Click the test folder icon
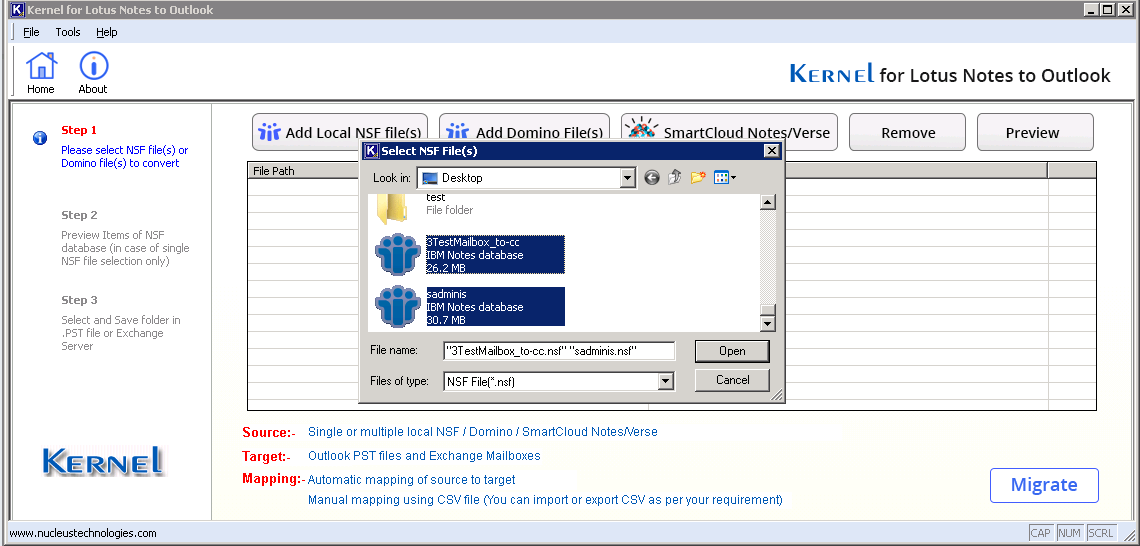Screen dimensions: 1140x546 tap(390, 208)
